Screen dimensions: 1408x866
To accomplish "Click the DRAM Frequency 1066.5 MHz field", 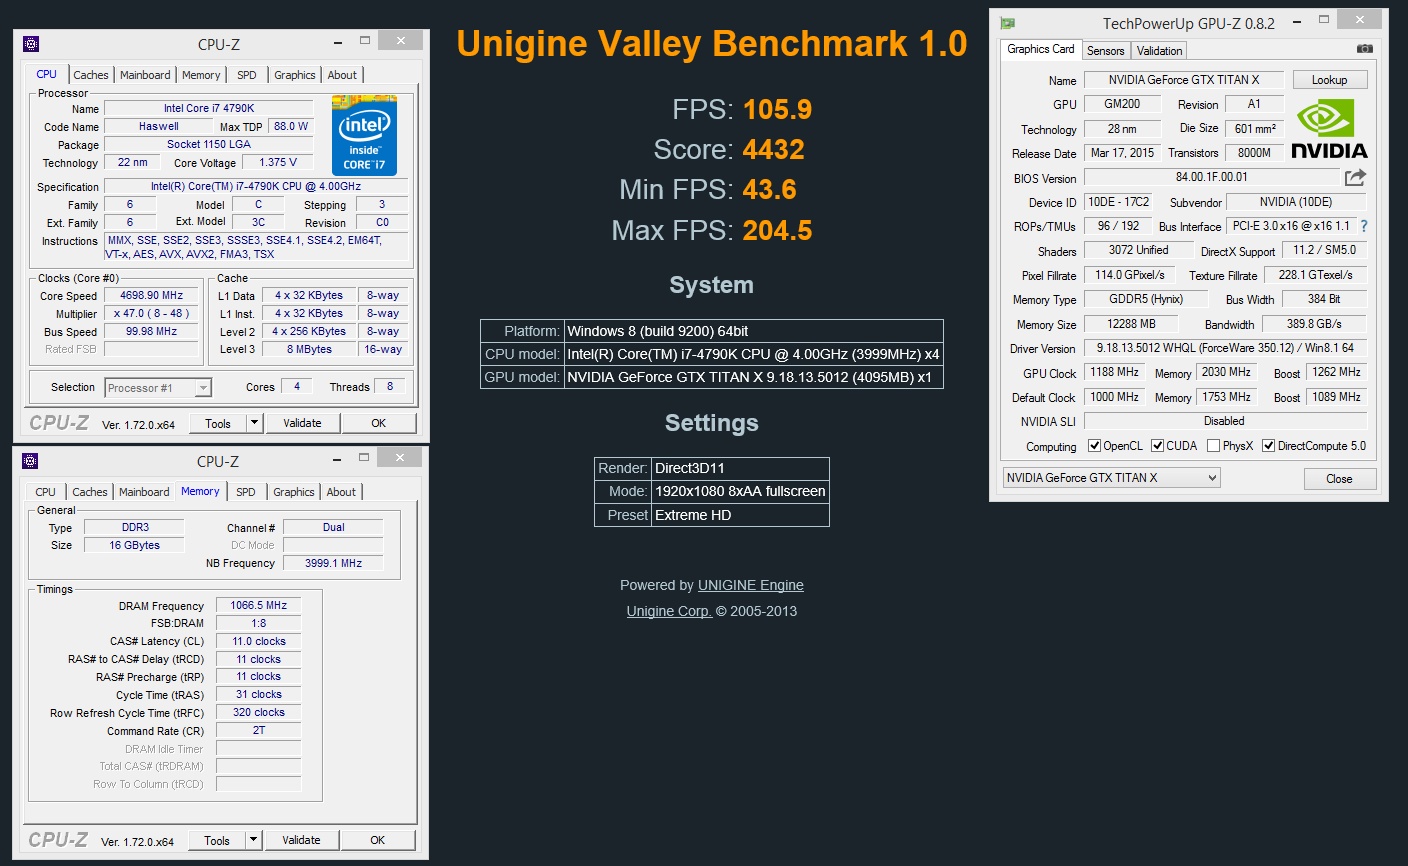I will pos(258,605).
